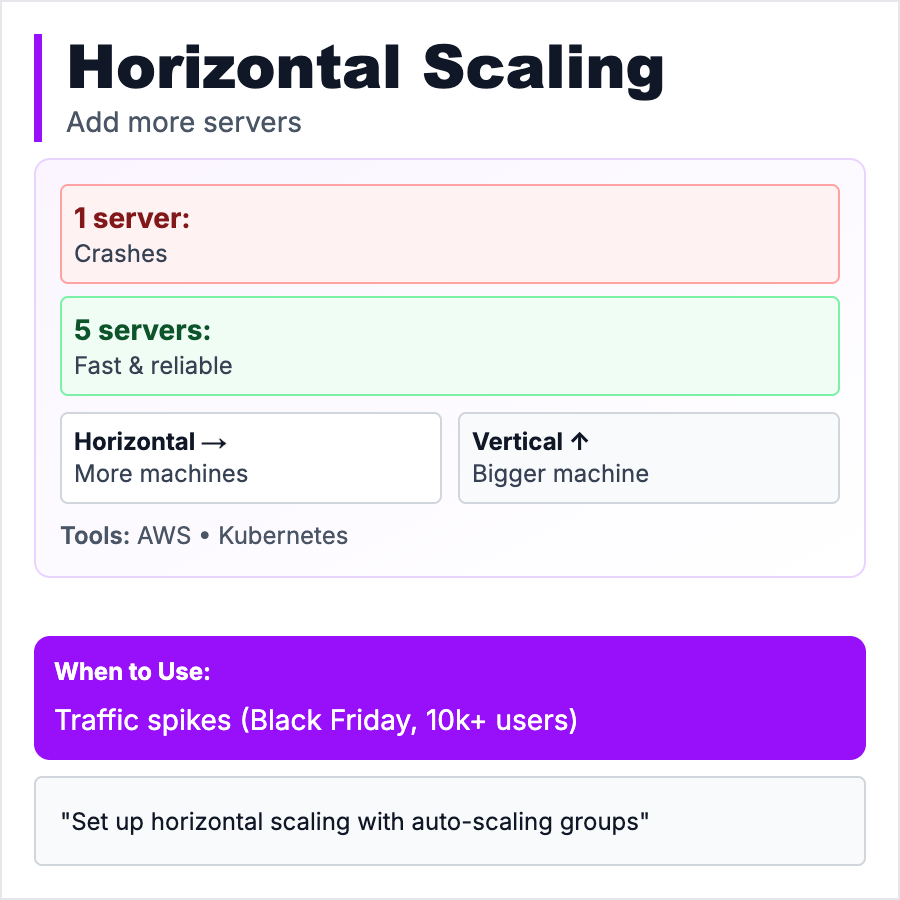Viewport: 900px width, 900px height.
Task: Click the auto-scaling groups quote box
Action: (450, 821)
